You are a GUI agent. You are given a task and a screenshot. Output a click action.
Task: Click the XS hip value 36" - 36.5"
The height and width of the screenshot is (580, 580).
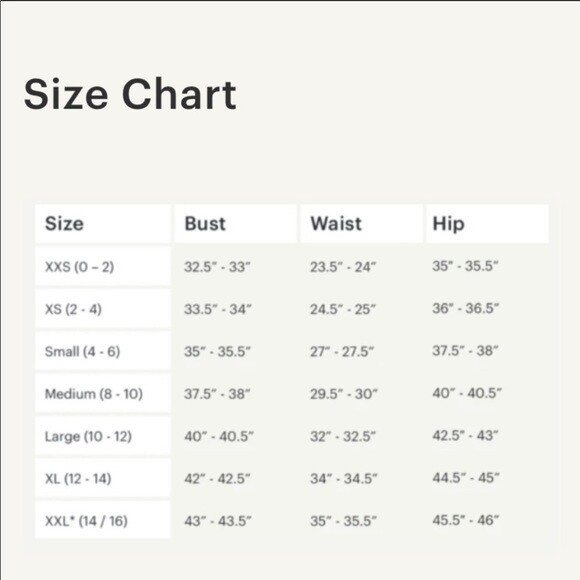466,308
